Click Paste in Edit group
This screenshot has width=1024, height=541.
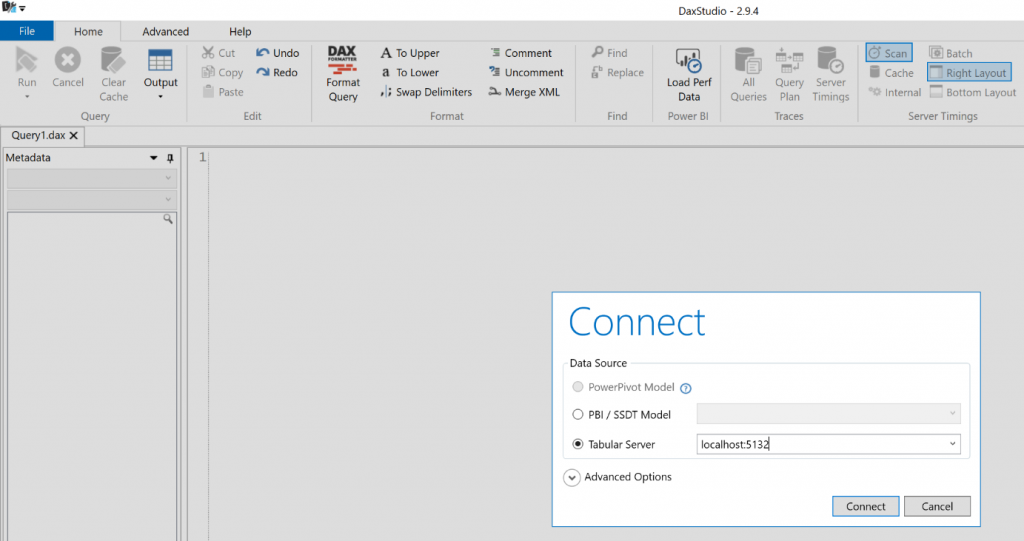point(223,92)
